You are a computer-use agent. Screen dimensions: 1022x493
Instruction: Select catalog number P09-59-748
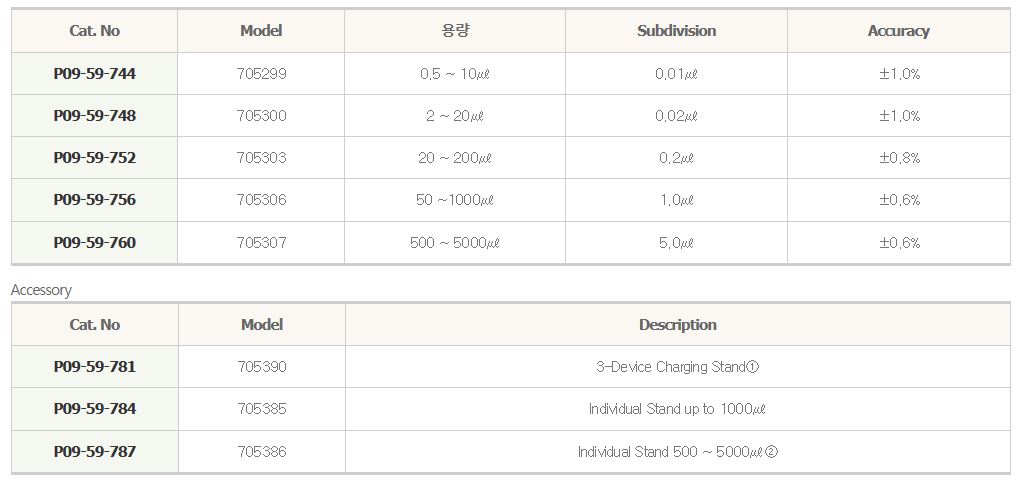[x=95, y=116]
